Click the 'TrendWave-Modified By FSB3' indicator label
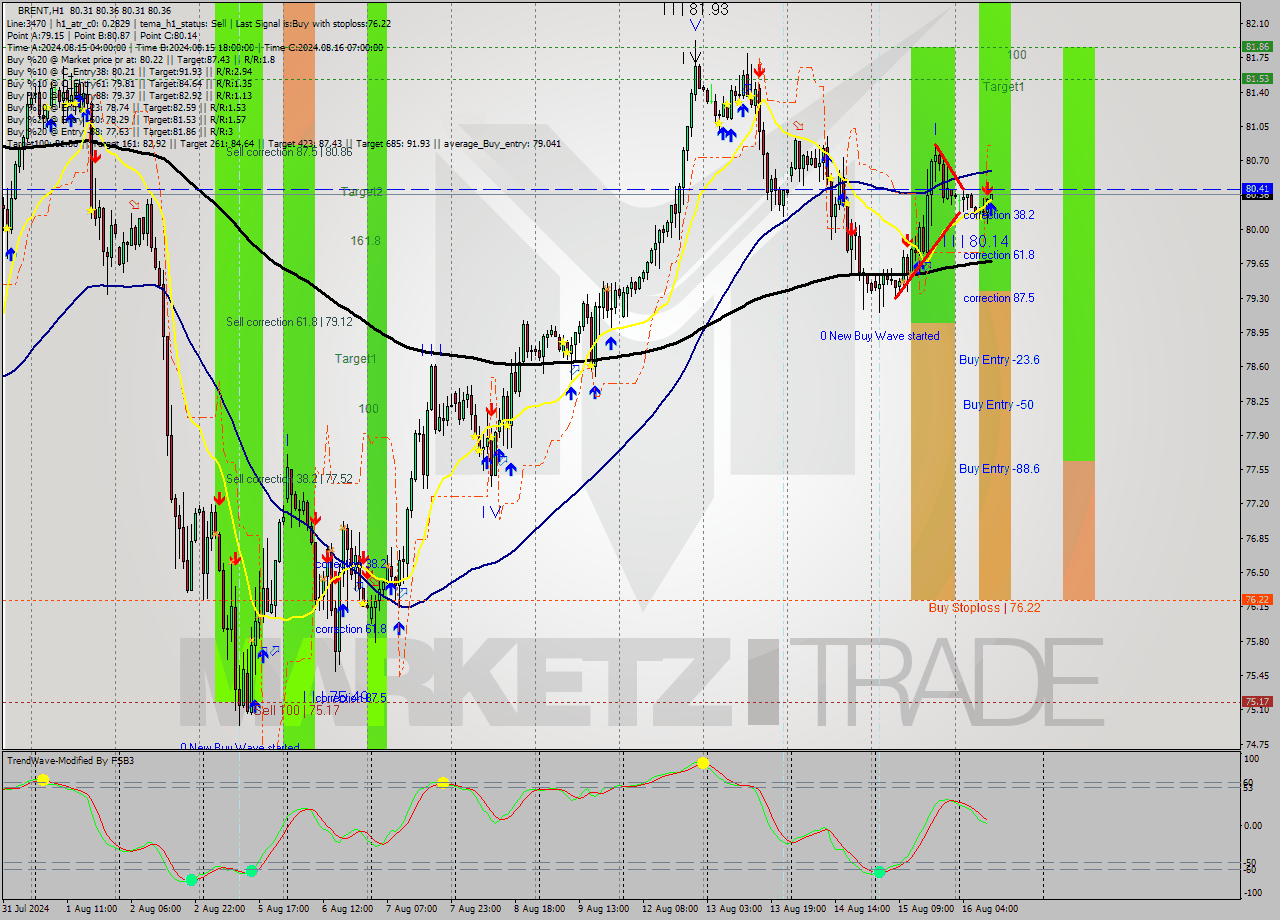This screenshot has height=920, width=1280. coord(71,761)
